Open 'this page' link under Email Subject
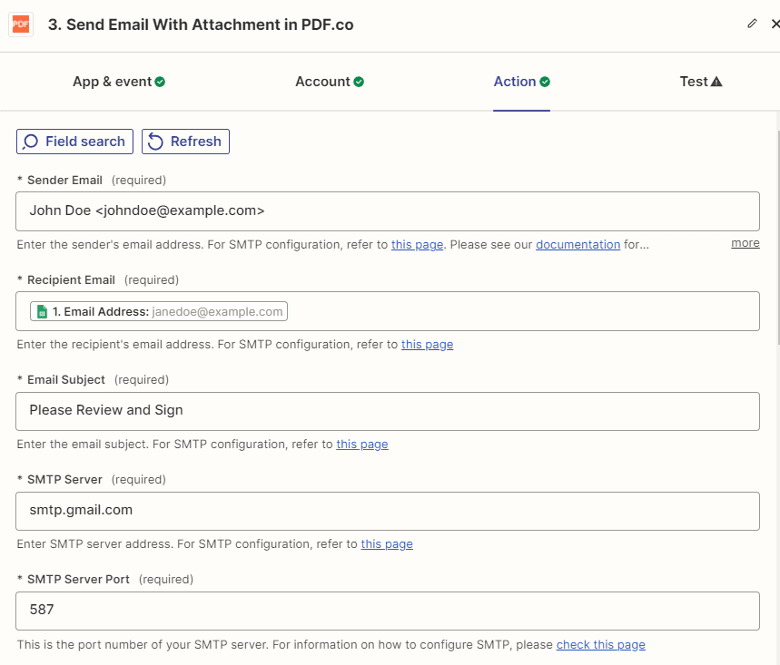This screenshot has height=665, width=780. (x=362, y=445)
